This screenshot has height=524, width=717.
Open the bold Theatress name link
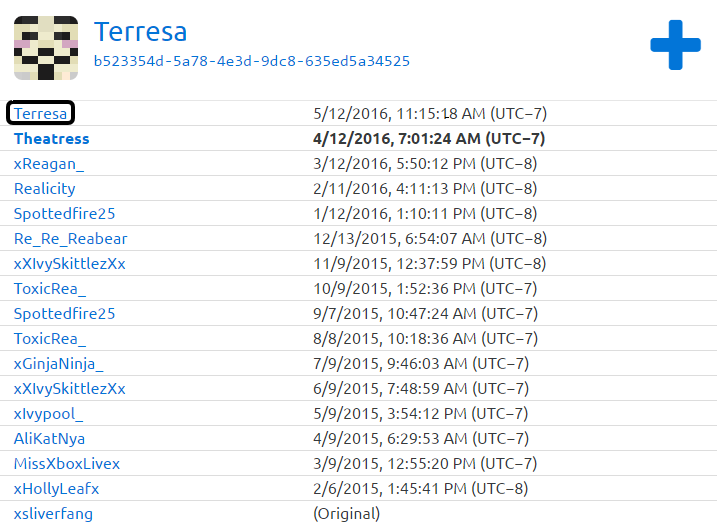pyautogui.click(x=51, y=139)
